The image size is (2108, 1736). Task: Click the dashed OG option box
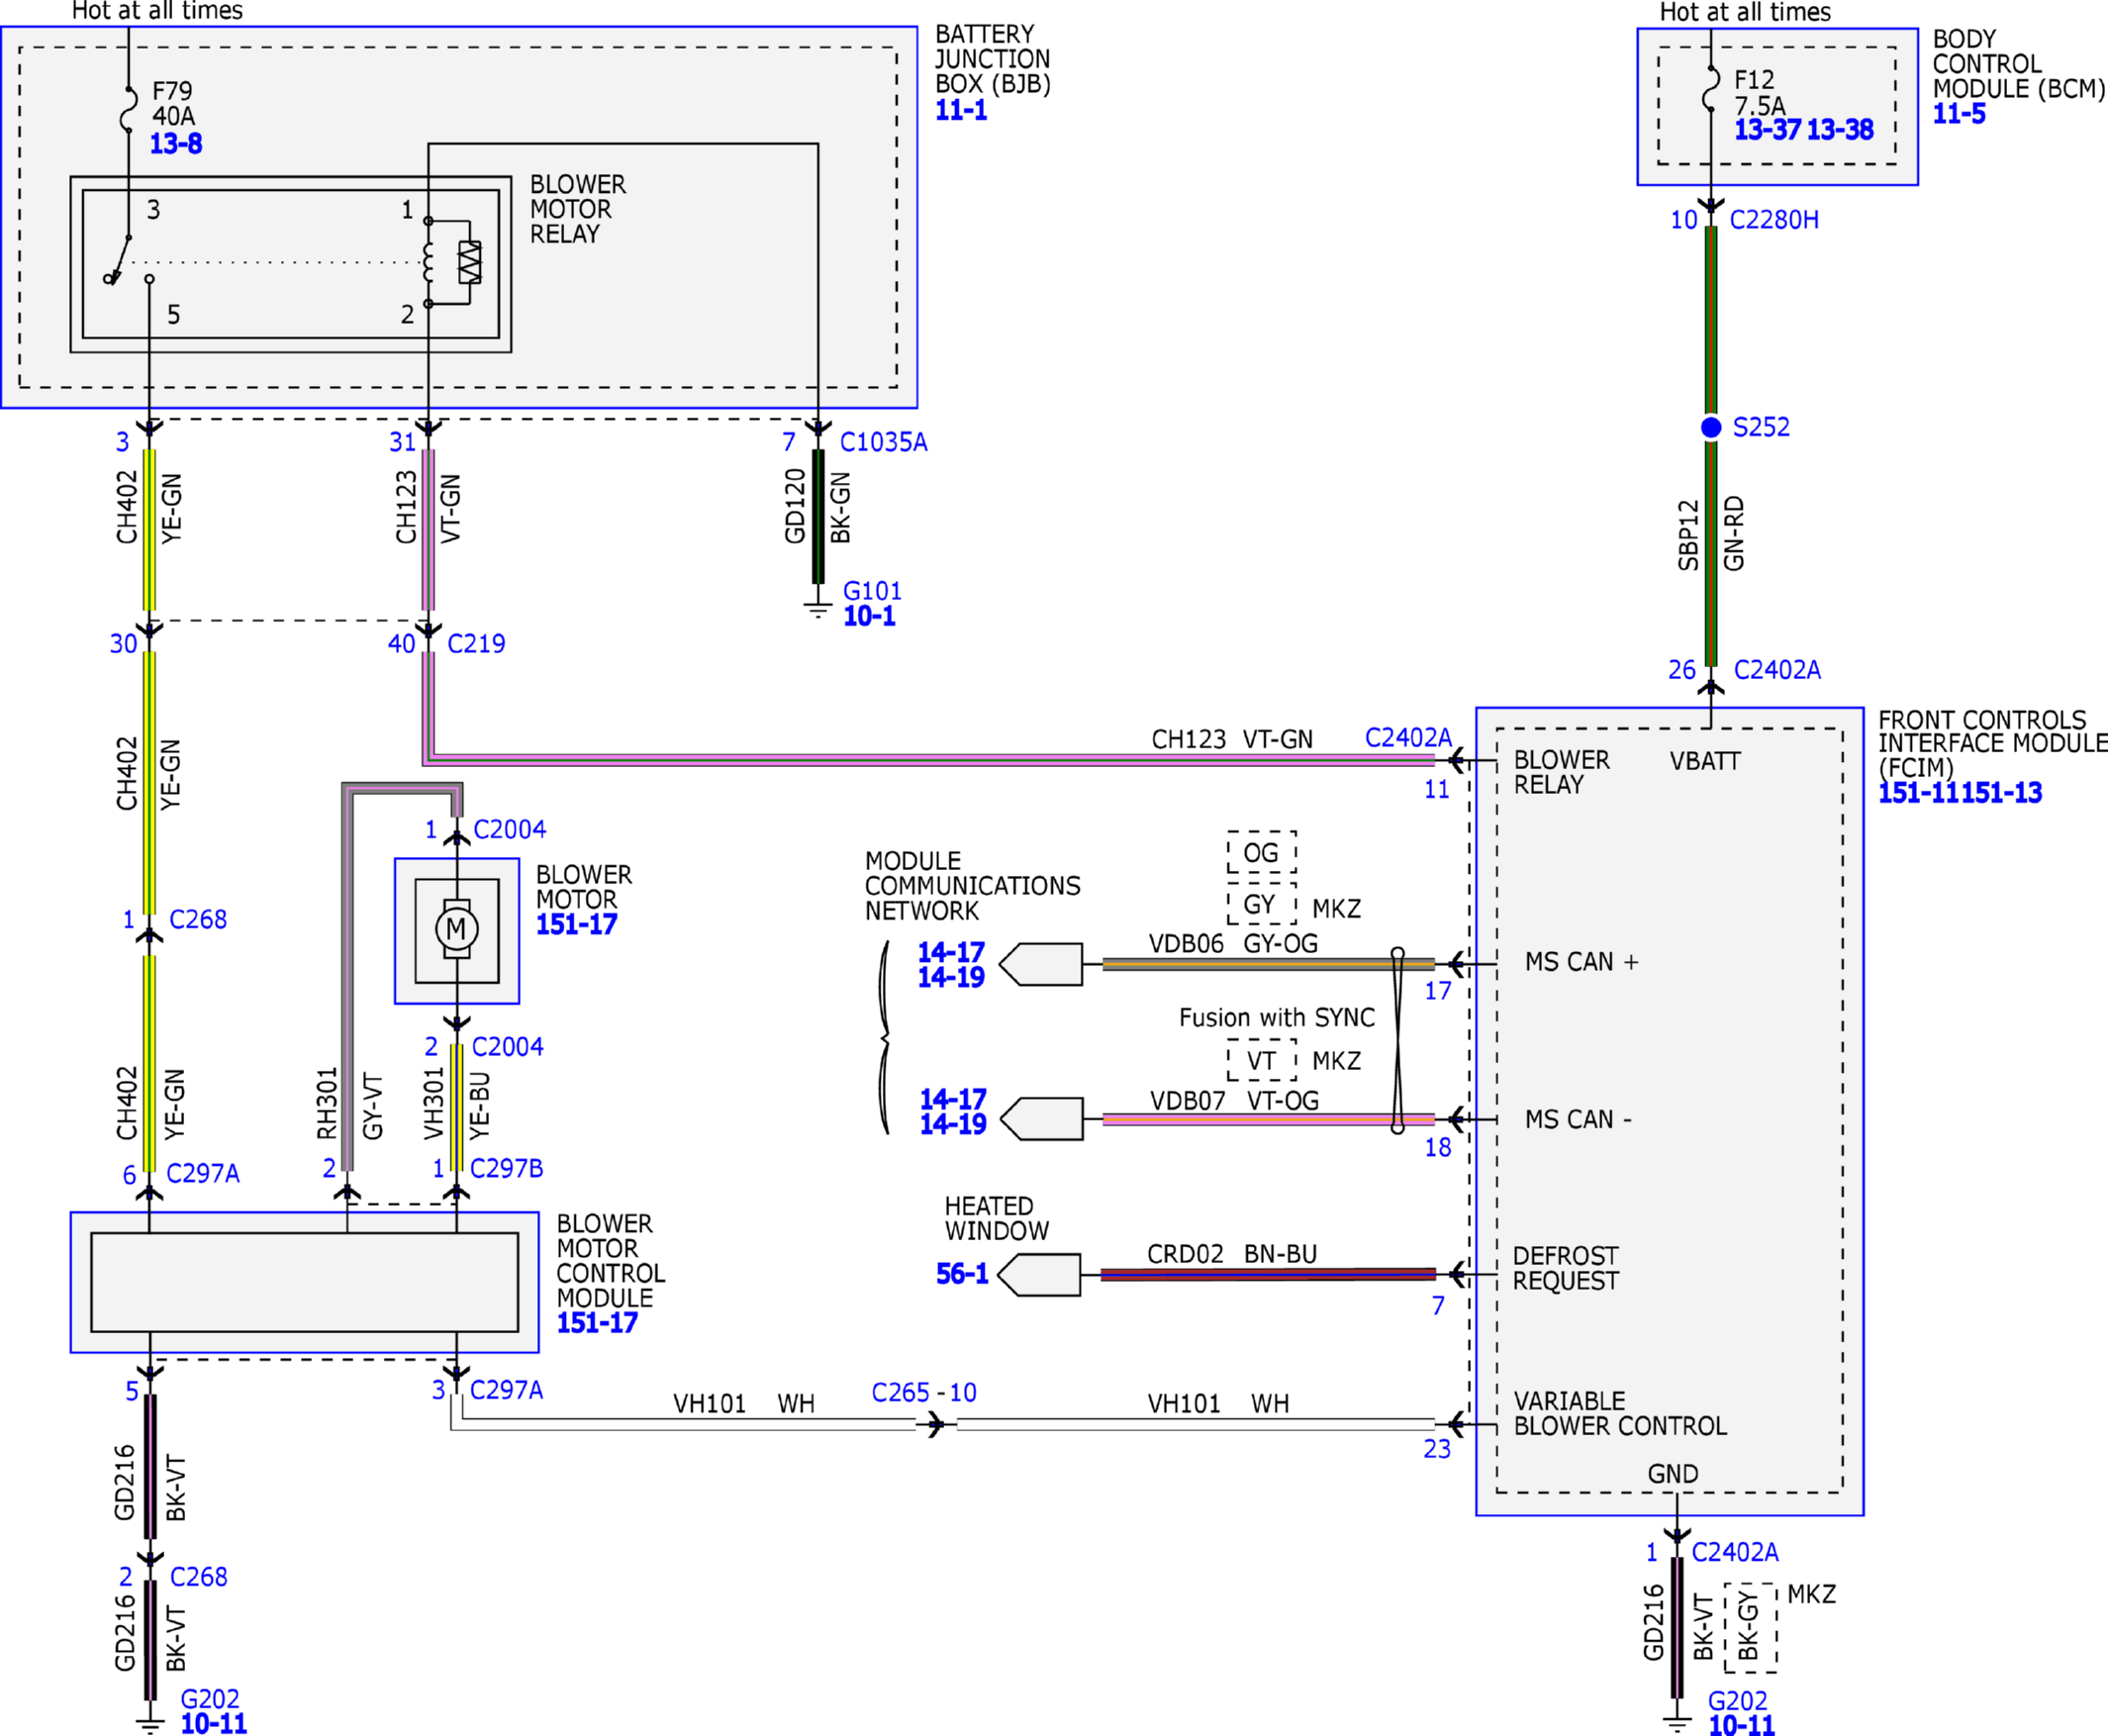pyautogui.click(x=1262, y=852)
